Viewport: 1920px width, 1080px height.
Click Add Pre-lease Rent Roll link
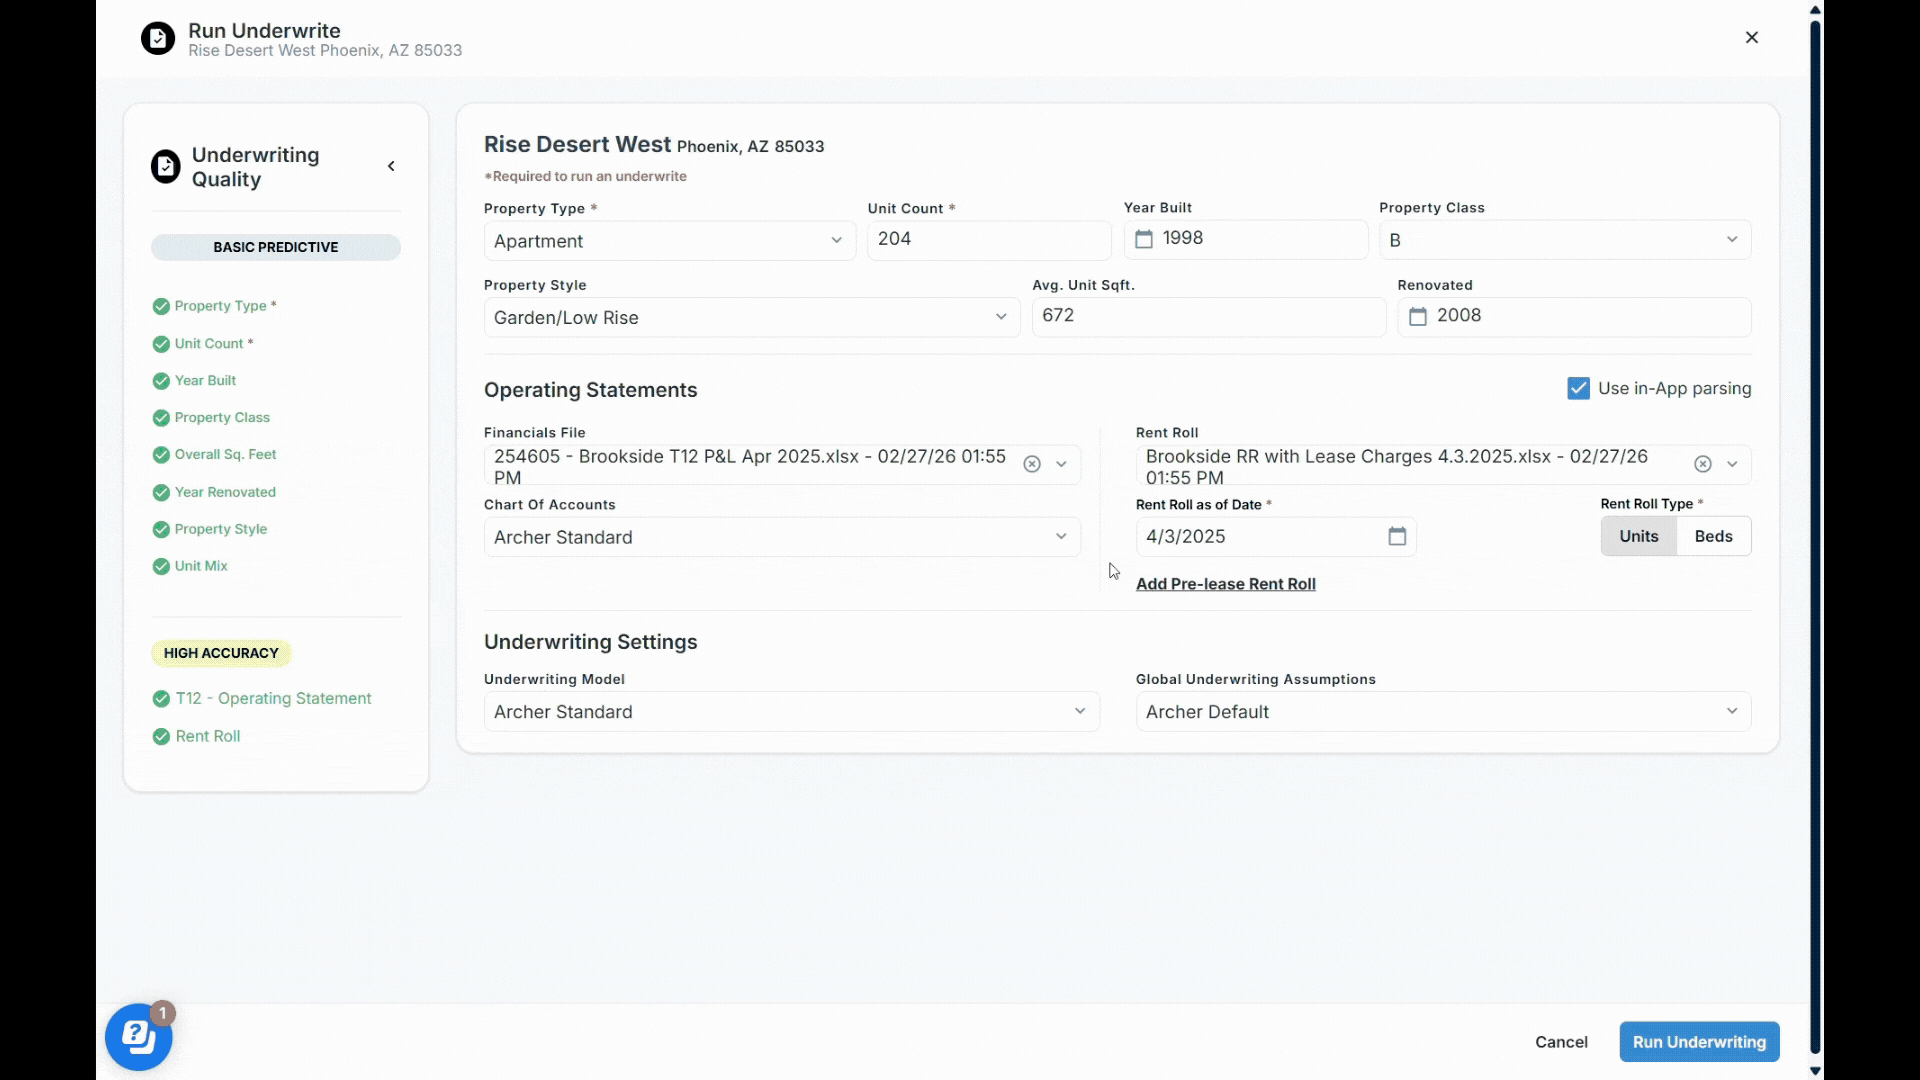(x=1225, y=584)
